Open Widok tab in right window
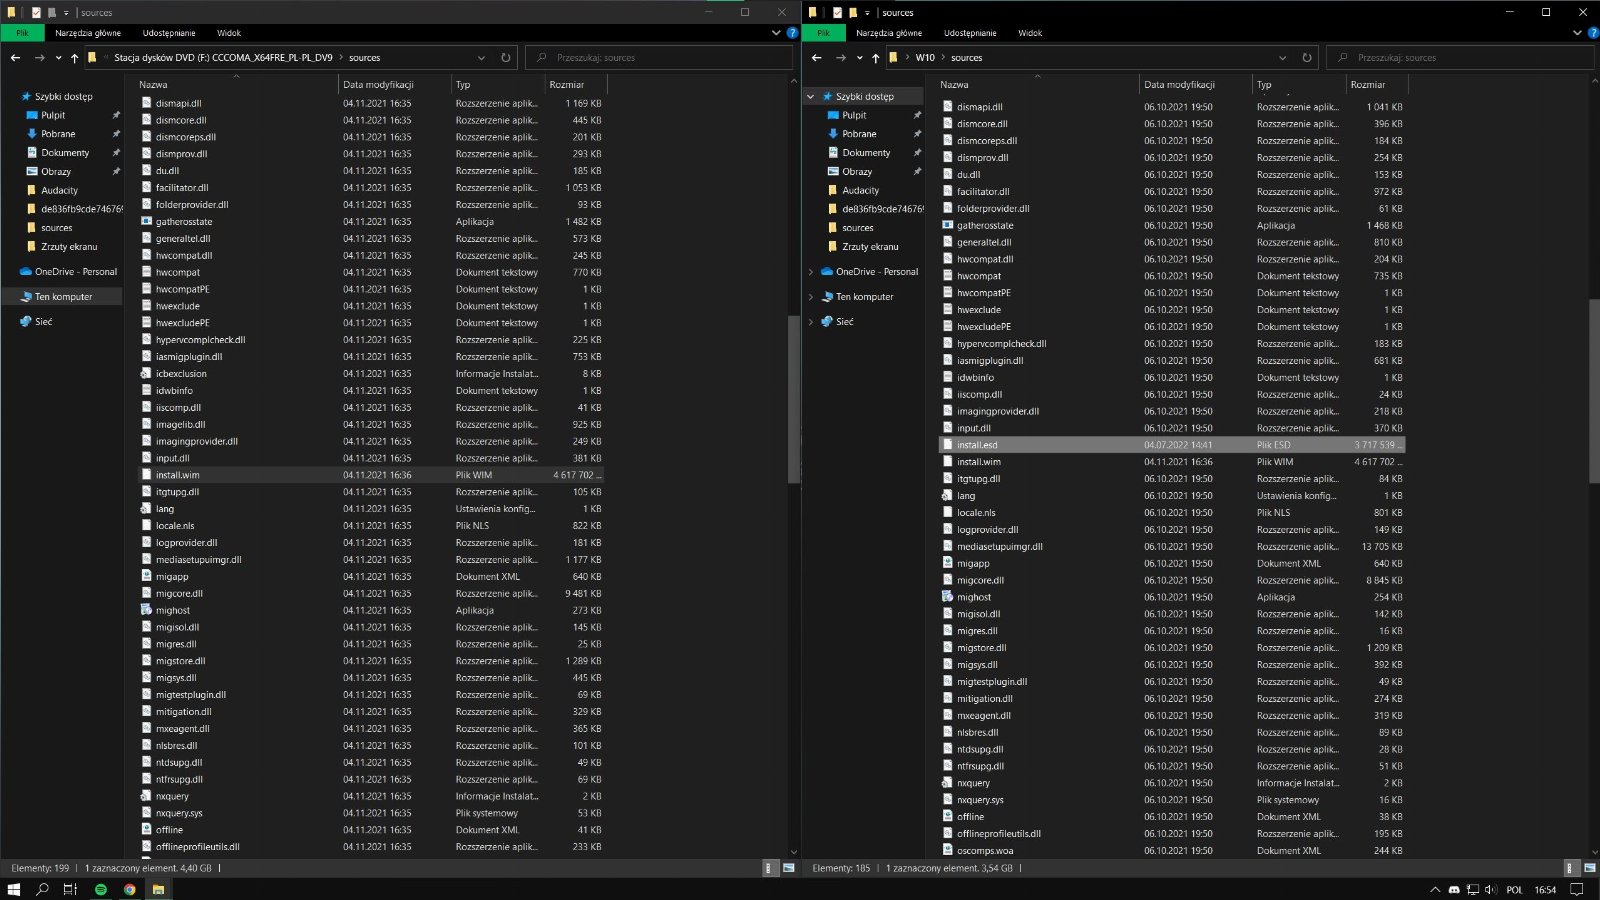This screenshot has width=1600, height=900. (1030, 33)
